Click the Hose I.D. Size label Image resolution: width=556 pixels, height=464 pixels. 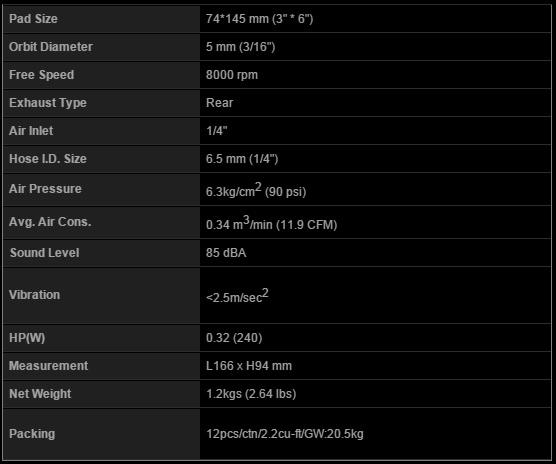48,159
